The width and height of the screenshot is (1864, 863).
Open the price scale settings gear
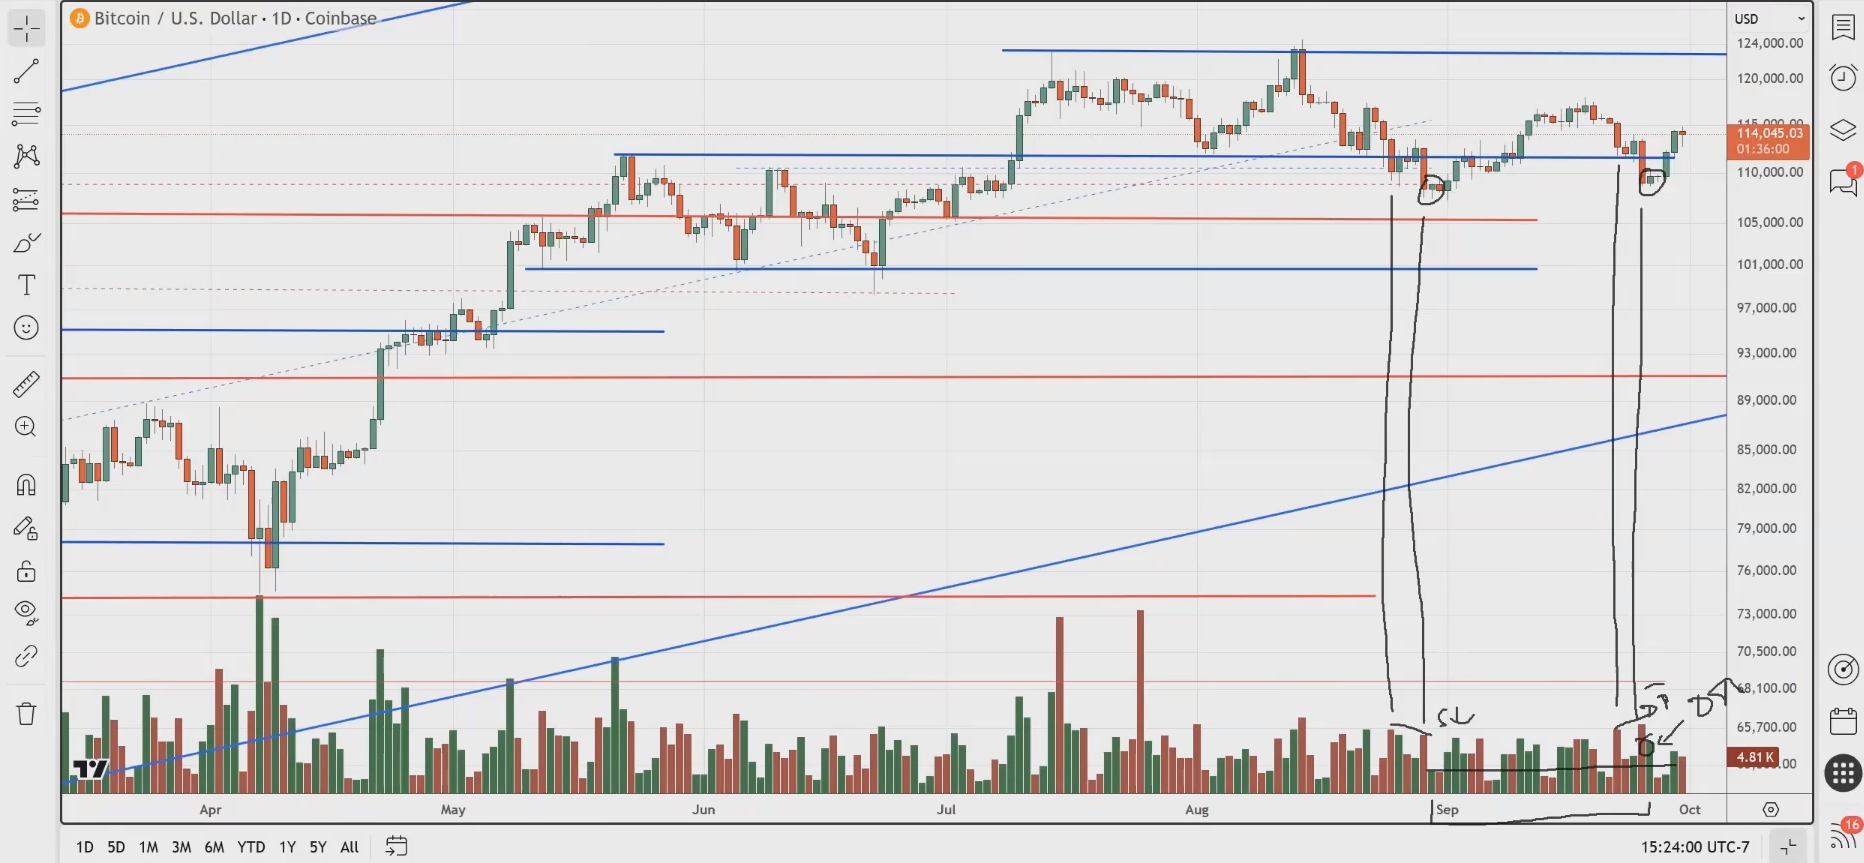(x=1770, y=809)
